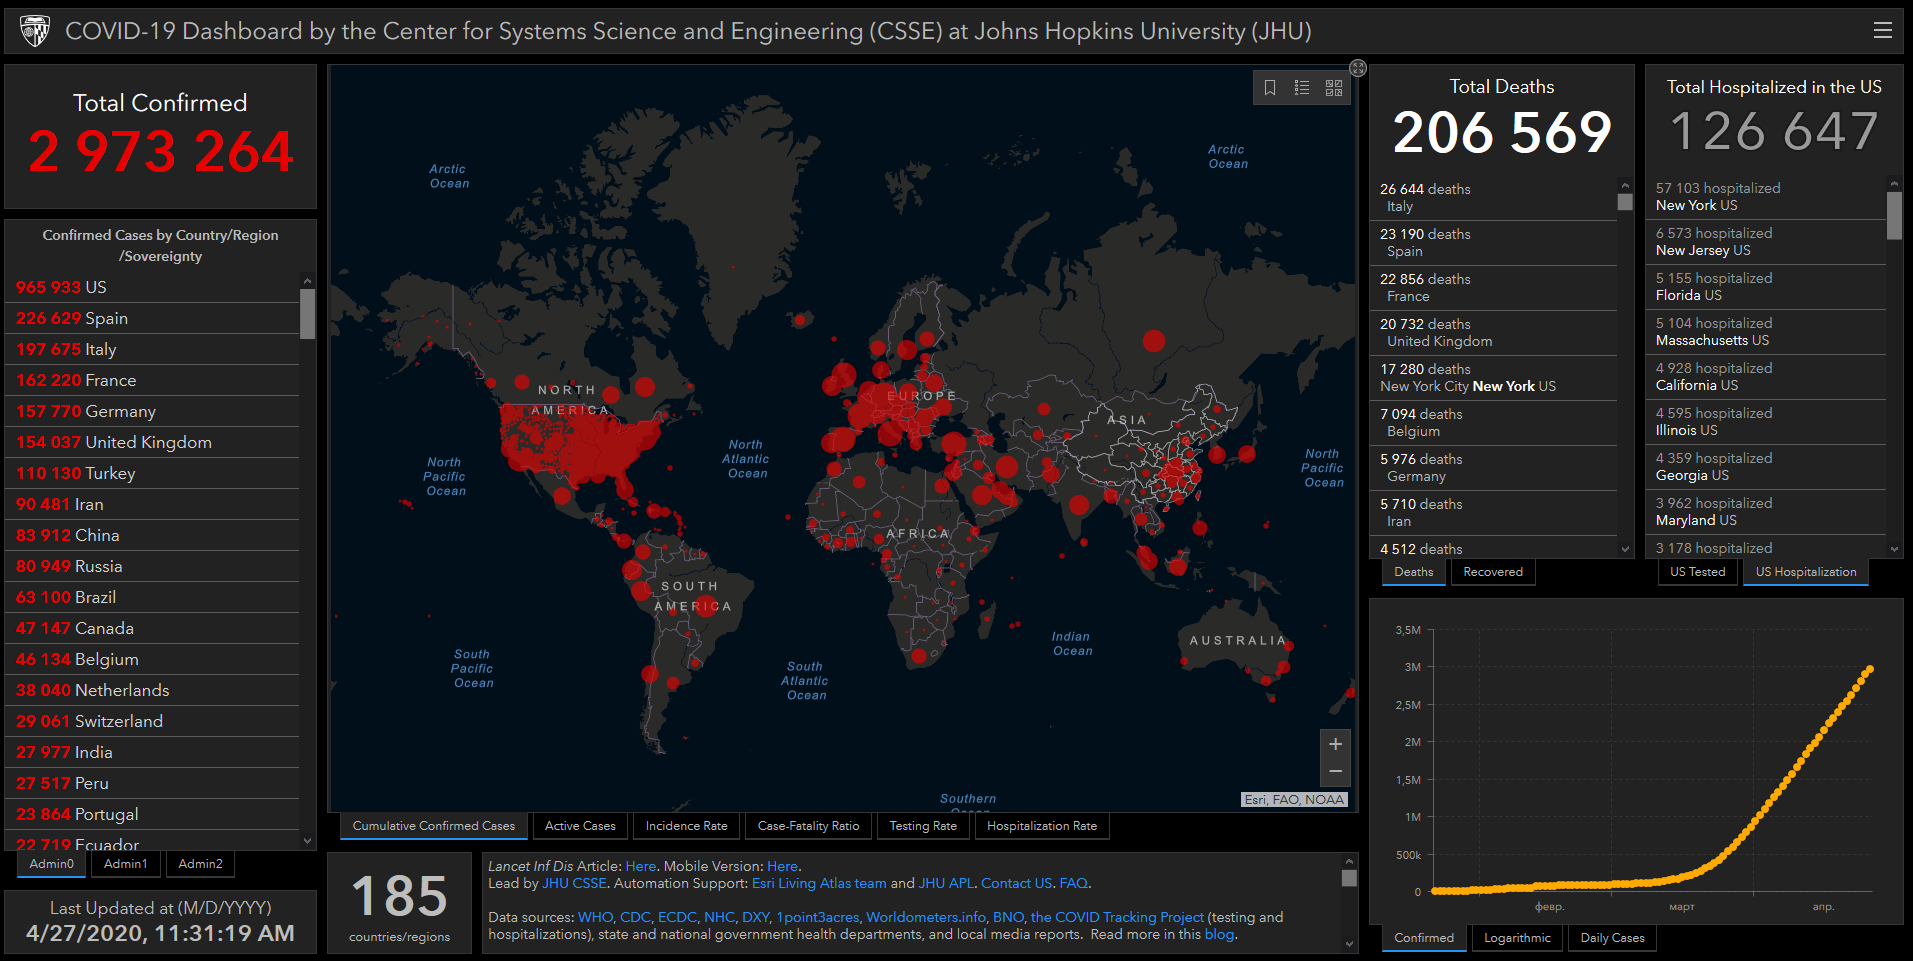
Task: Click the Esri, FAO, NOAA attribution
Action: 1294,799
